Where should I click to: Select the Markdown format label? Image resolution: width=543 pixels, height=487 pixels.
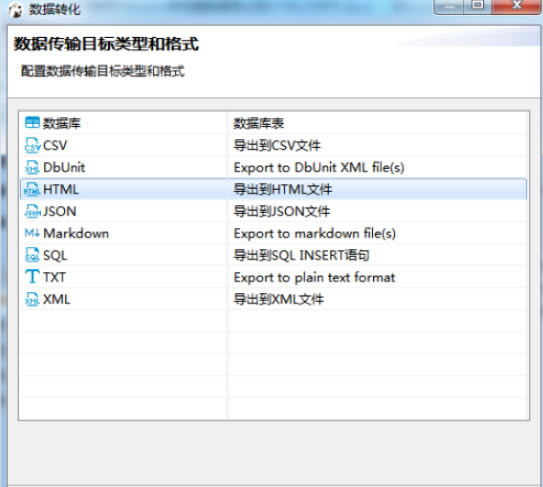click(x=76, y=233)
